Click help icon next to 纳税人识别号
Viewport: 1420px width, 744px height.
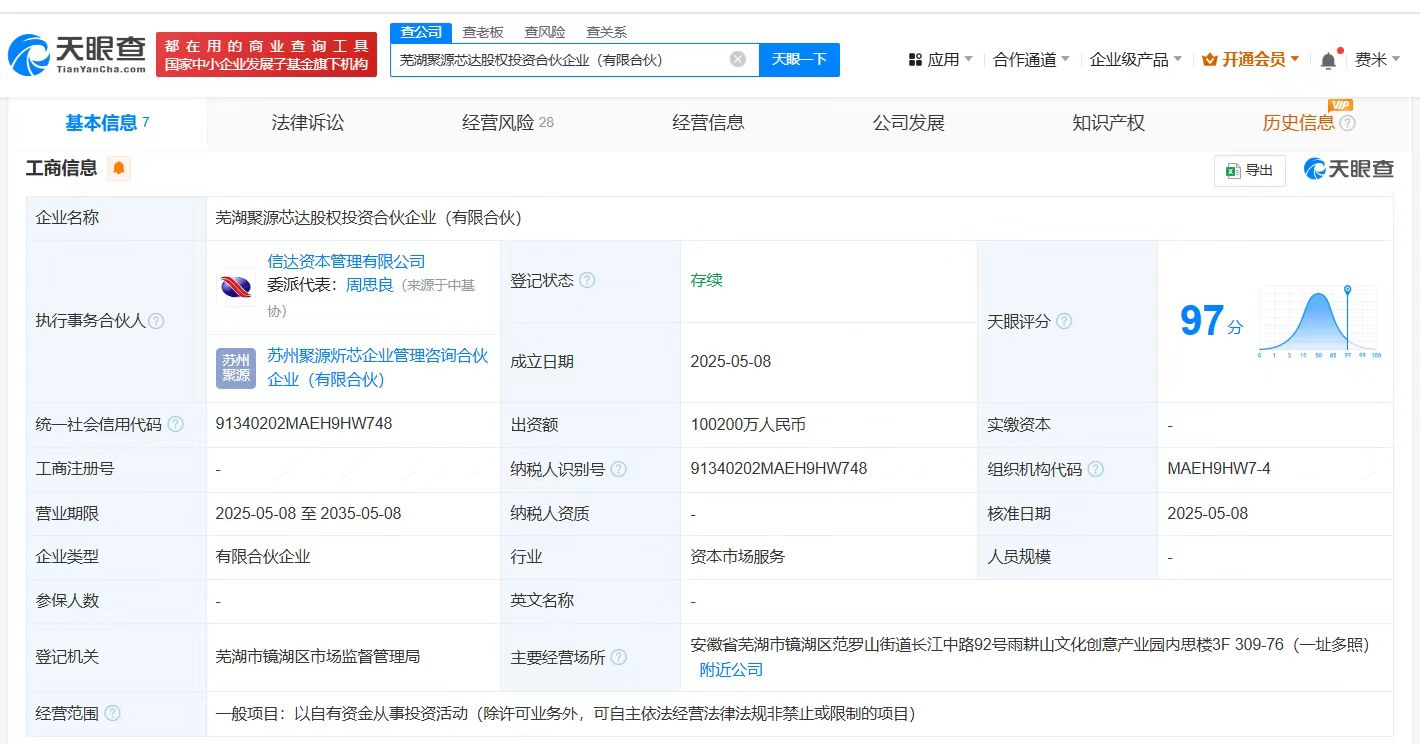click(x=619, y=469)
